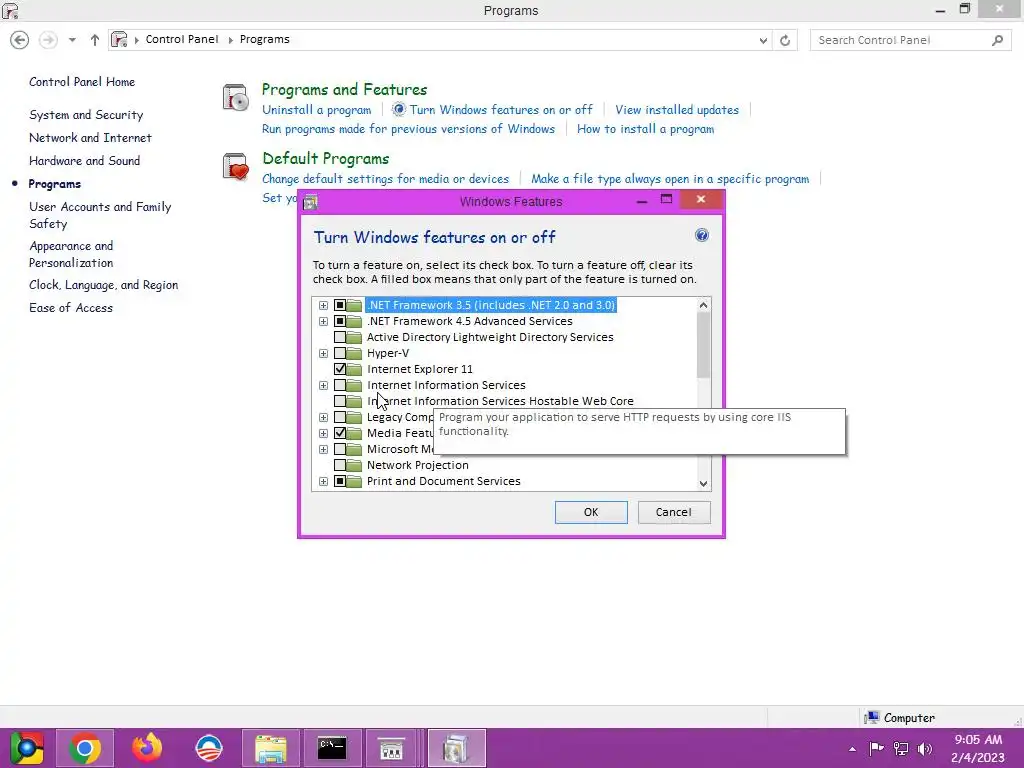Go to Network and Internet
This screenshot has width=1024, height=768.
point(90,138)
